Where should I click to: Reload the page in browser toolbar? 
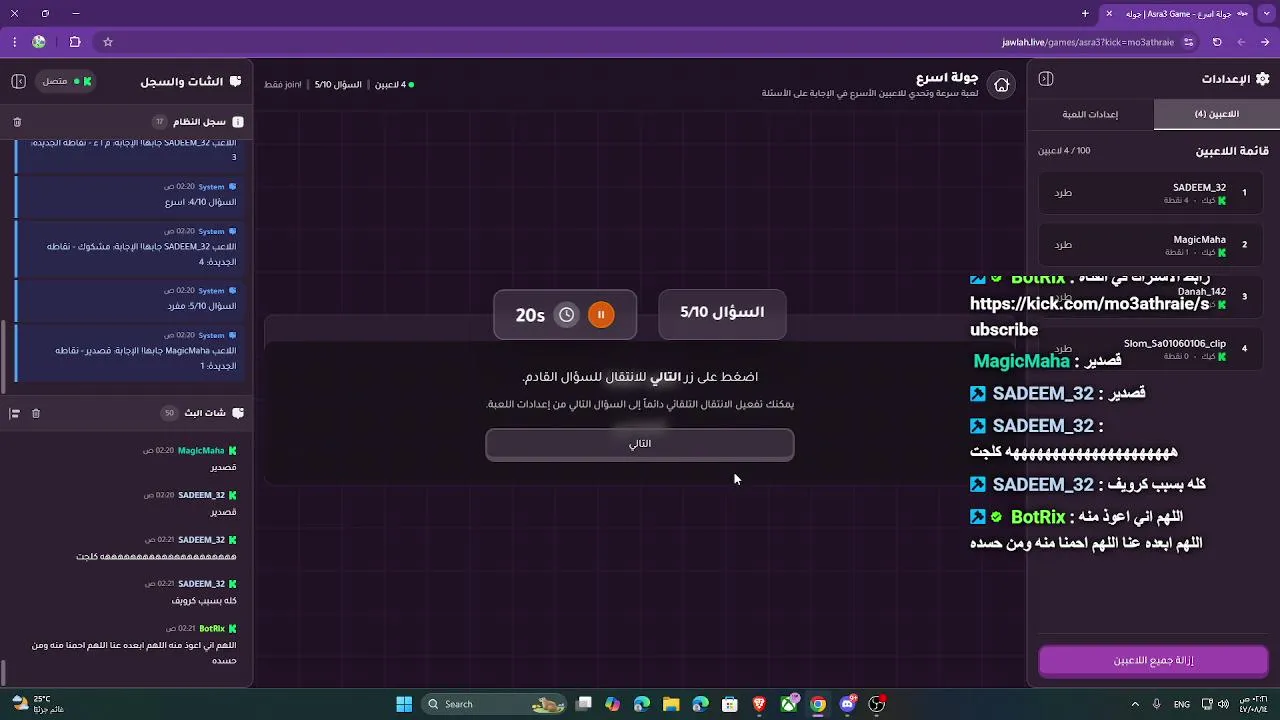tap(1217, 42)
